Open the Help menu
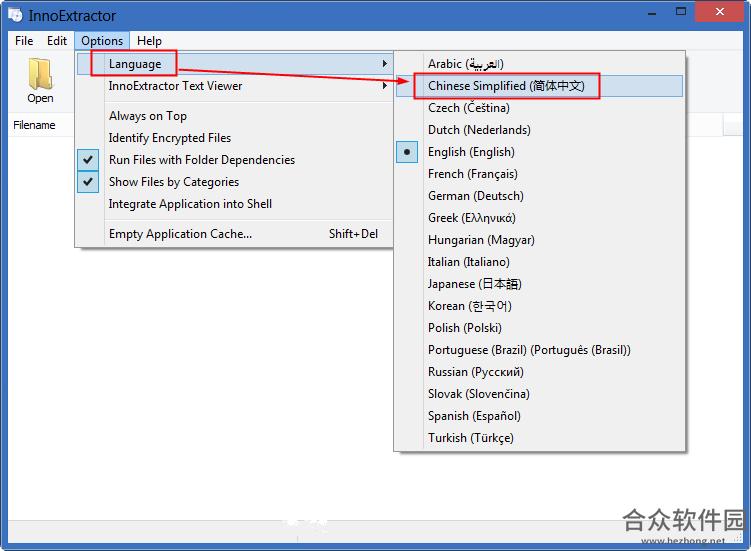This screenshot has height=551, width=751. click(149, 41)
